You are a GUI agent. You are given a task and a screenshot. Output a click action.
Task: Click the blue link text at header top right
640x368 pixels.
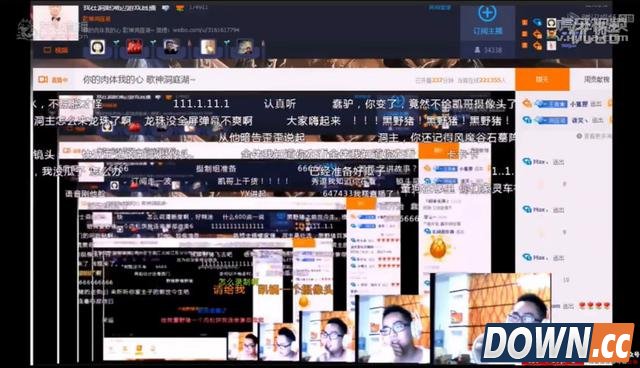coord(439,8)
